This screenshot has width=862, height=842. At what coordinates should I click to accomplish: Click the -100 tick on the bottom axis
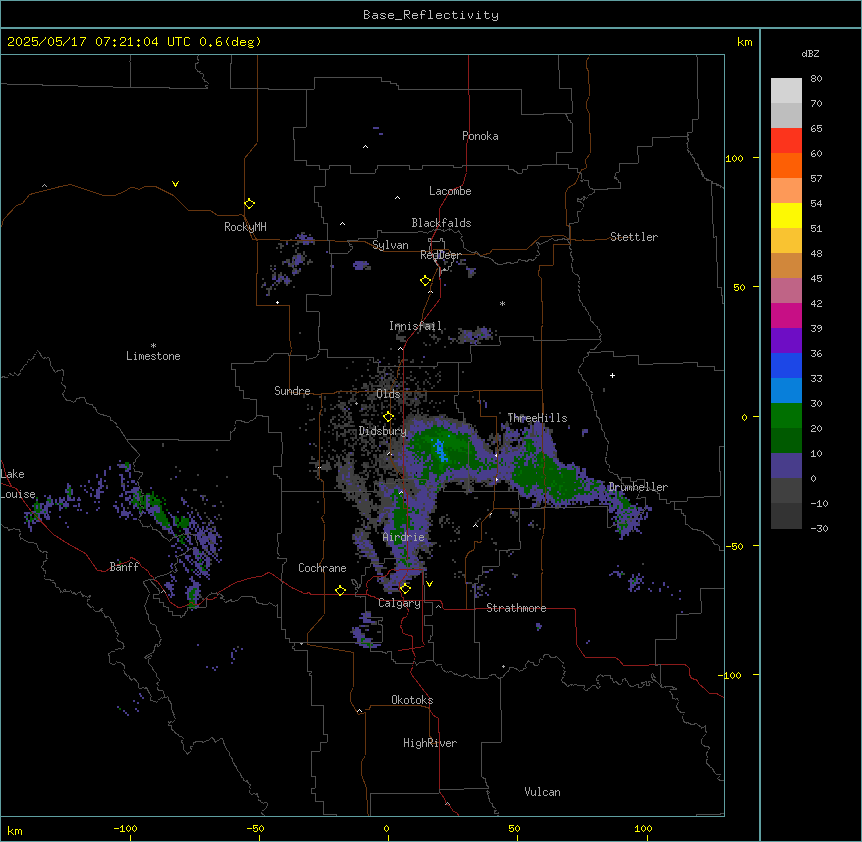(x=125, y=828)
